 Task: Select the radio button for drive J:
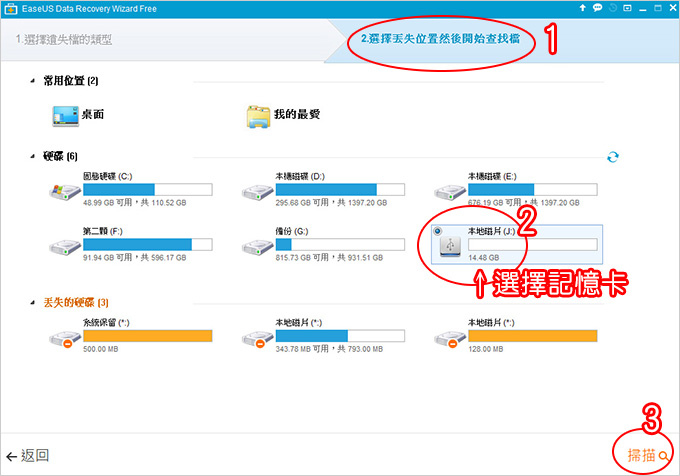438,231
